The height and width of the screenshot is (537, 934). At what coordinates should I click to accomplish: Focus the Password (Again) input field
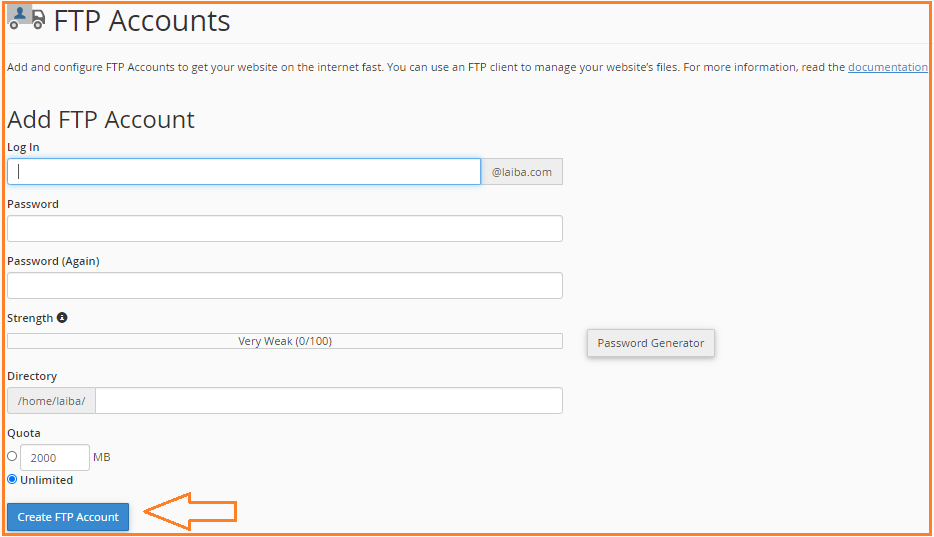pyautogui.click(x=285, y=286)
